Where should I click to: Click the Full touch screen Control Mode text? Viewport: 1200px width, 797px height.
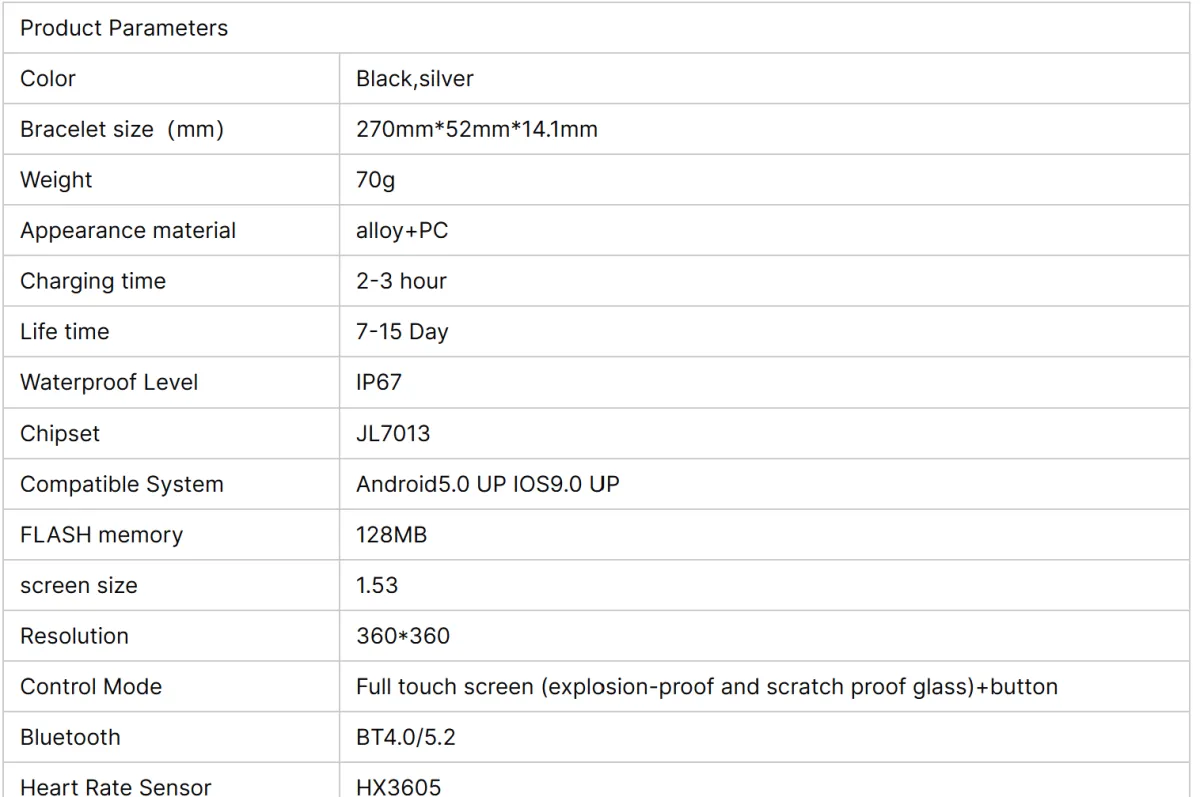point(706,687)
